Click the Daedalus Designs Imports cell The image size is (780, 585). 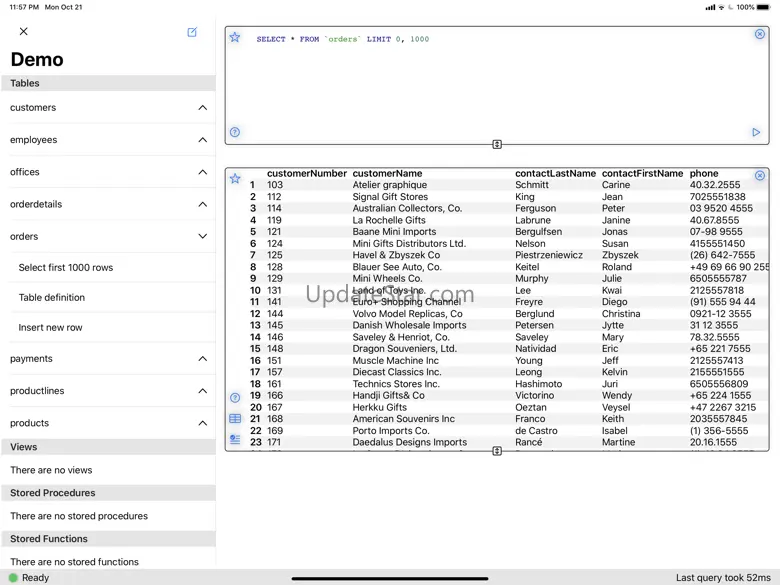click(x=409, y=442)
